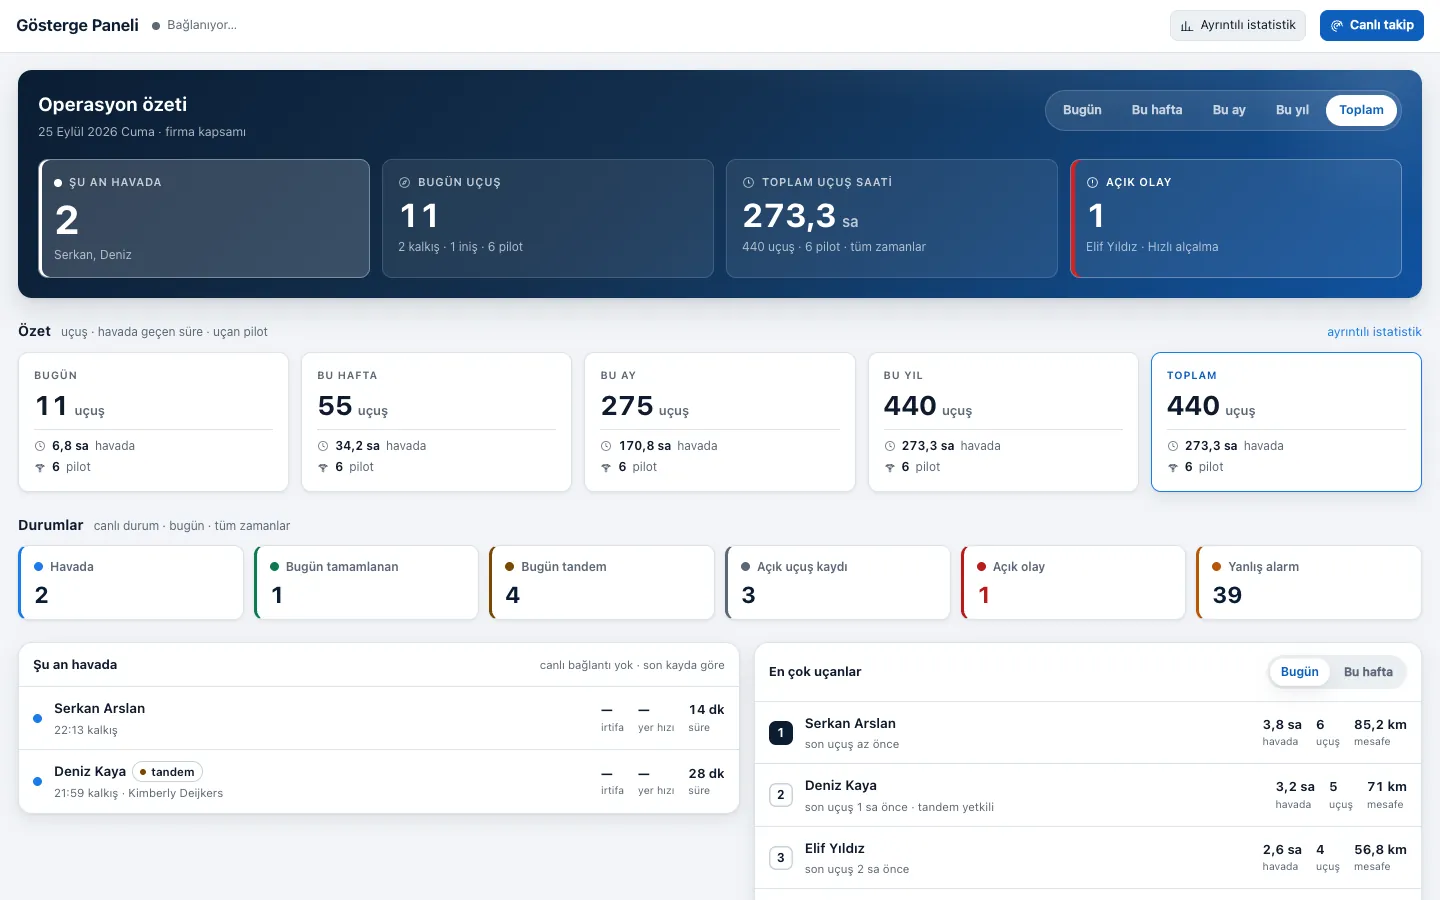Click the Bağlanıyor... connection status
The height and width of the screenshot is (900, 1440).
(x=195, y=25)
